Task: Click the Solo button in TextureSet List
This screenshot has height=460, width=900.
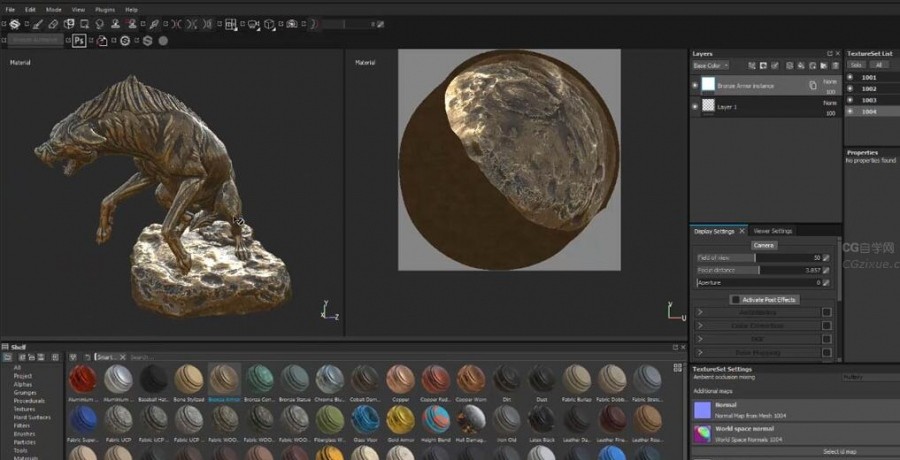Action: point(856,65)
